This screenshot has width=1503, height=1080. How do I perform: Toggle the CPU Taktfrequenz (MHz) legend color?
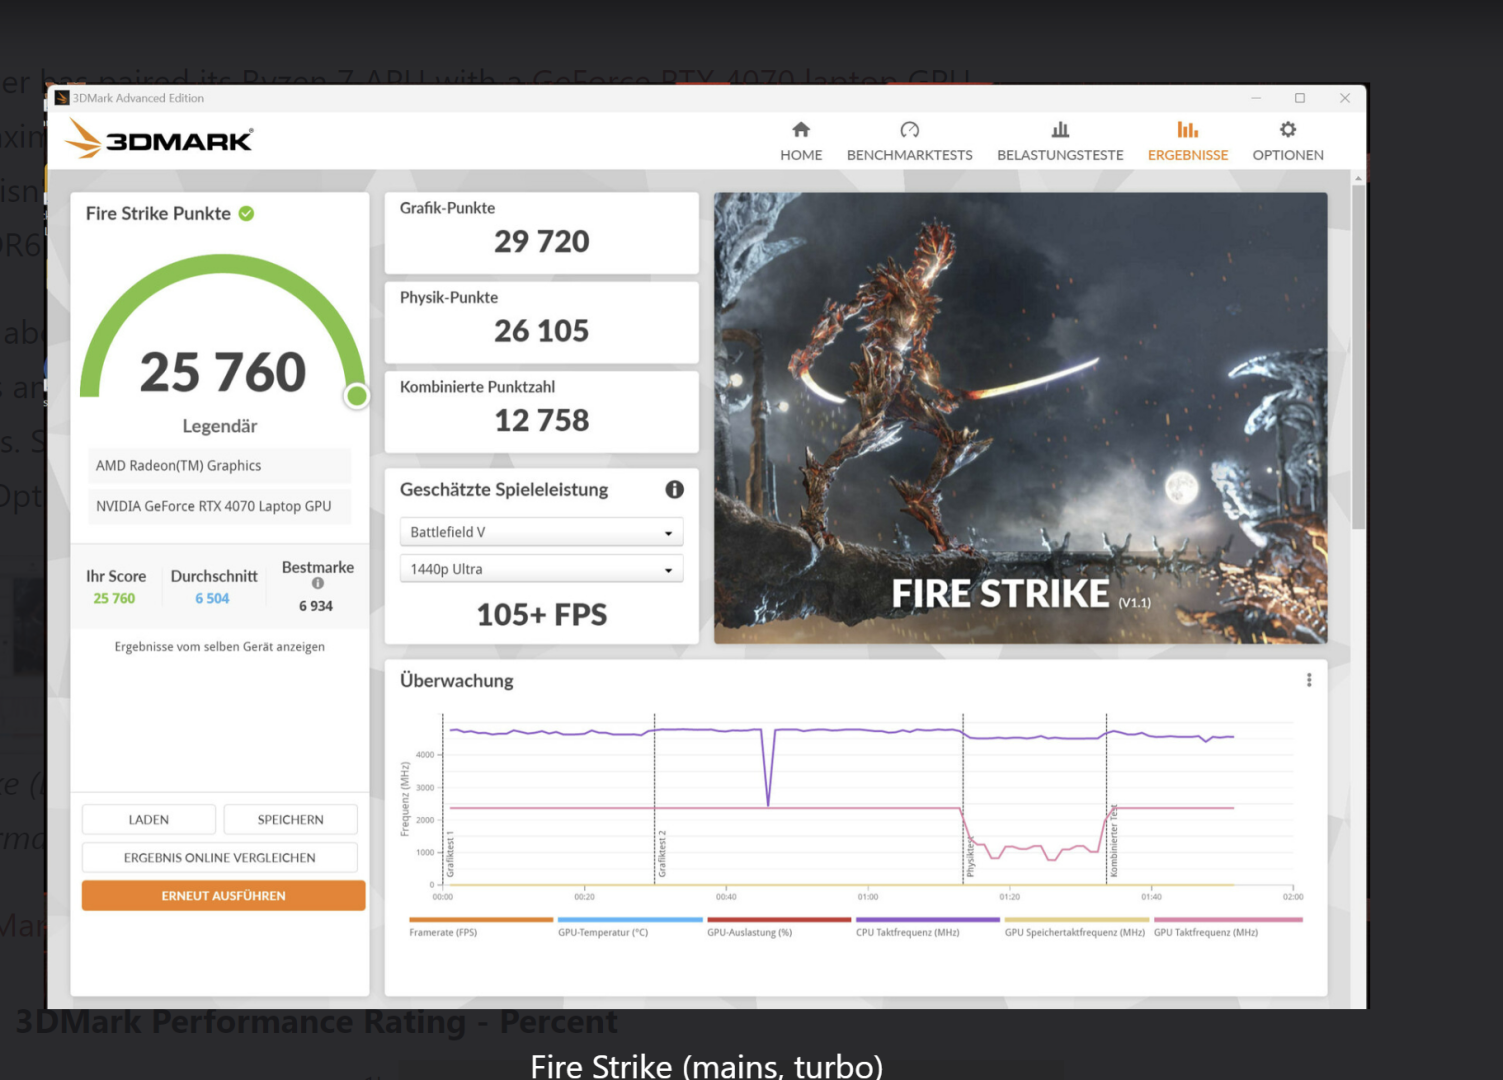click(928, 920)
